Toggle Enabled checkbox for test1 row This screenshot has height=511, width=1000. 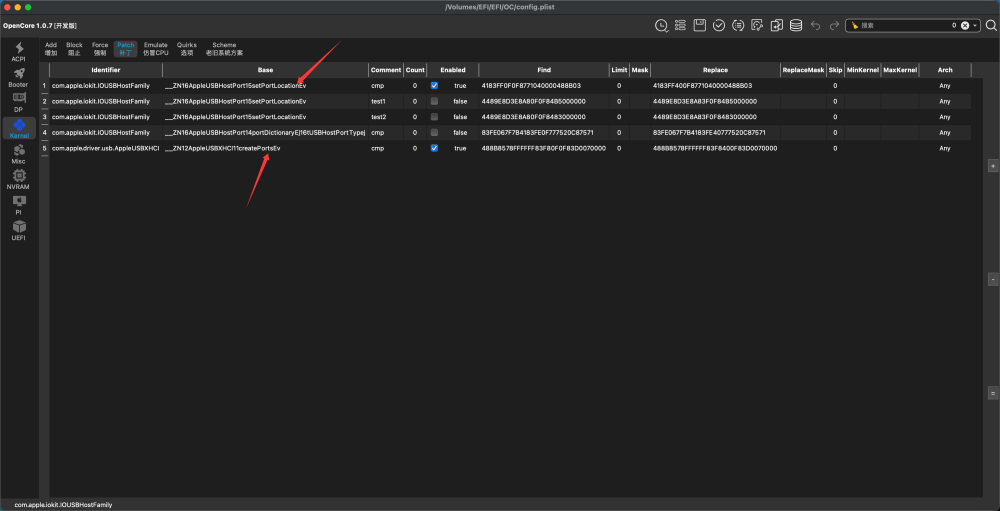coord(434,101)
